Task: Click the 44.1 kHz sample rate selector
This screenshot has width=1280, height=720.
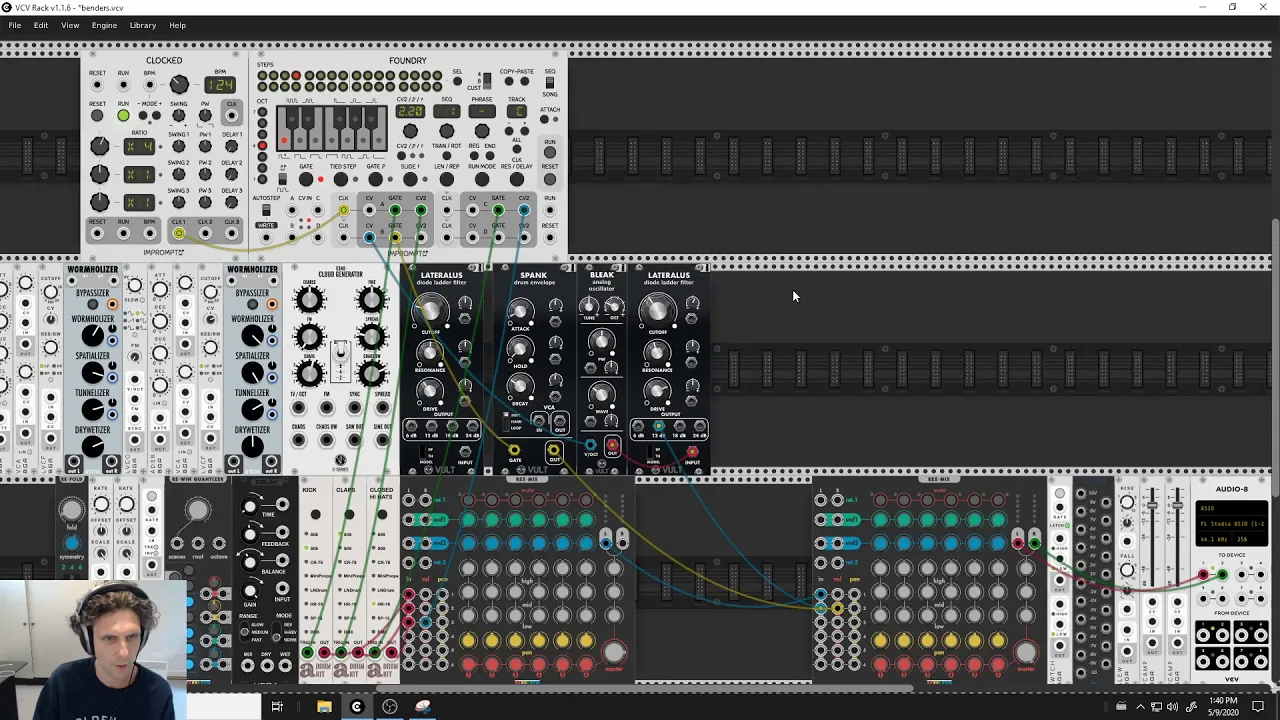Action: (1214, 539)
